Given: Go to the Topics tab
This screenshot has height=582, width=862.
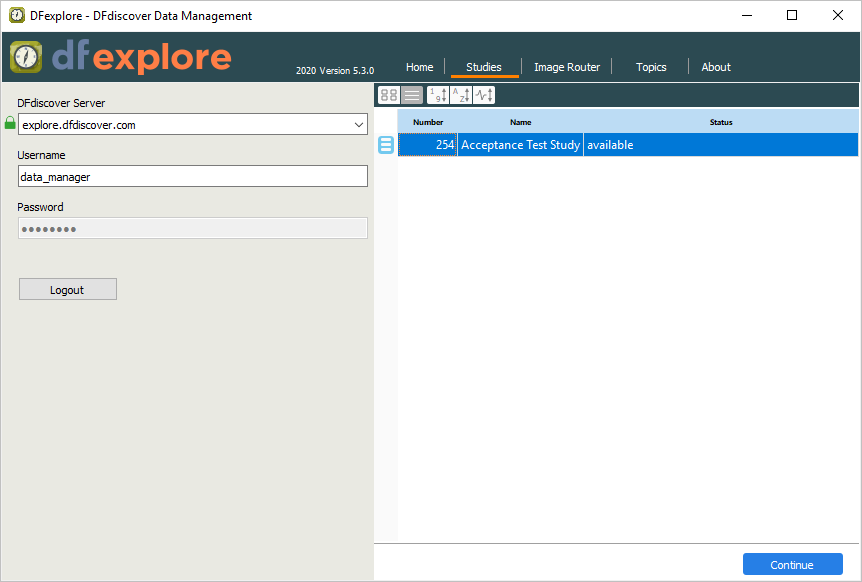Looking at the screenshot, I should click(x=651, y=67).
